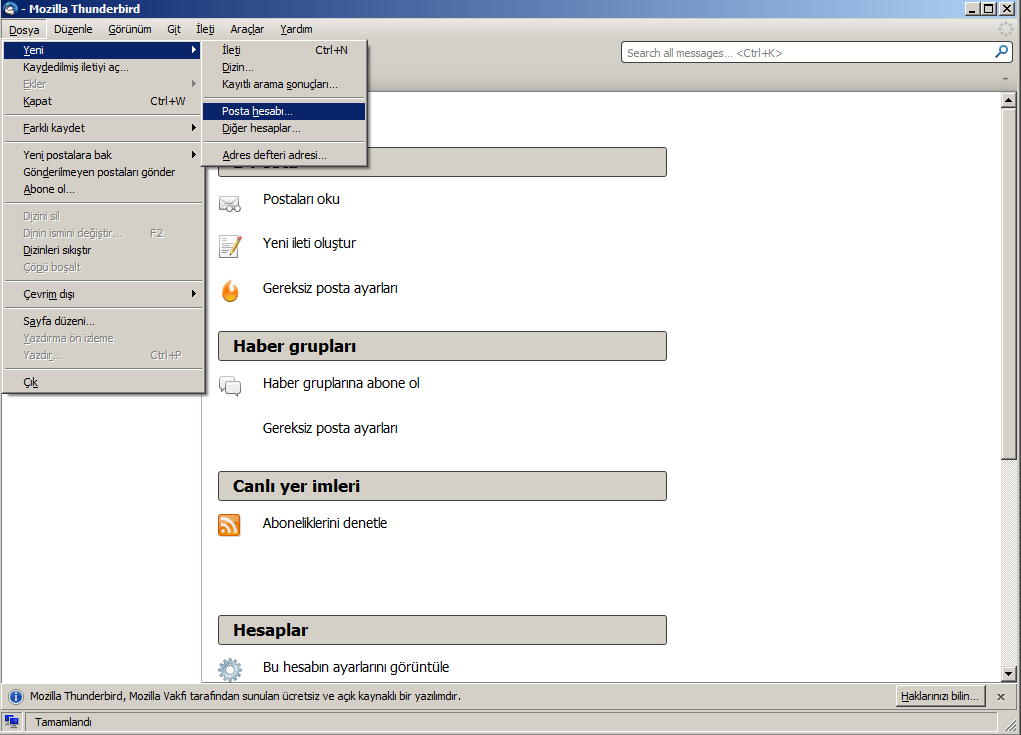Screen dimensions: 1021x735
Task: Choose İleti Ctrl+N in submenu
Action: click(x=284, y=50)
